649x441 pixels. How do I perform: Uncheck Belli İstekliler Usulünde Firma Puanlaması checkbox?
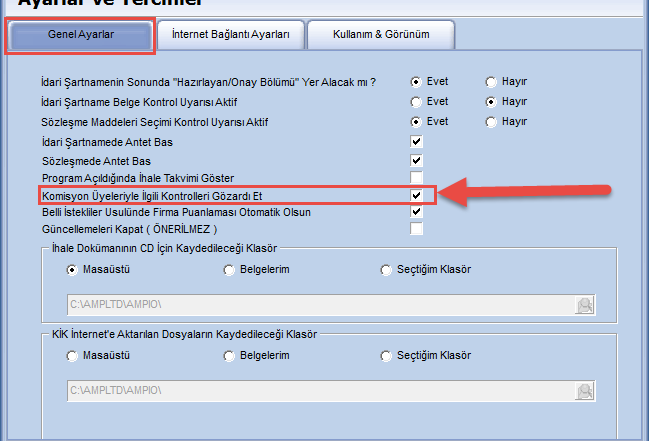pyautogui.click(x=416, y=212)
